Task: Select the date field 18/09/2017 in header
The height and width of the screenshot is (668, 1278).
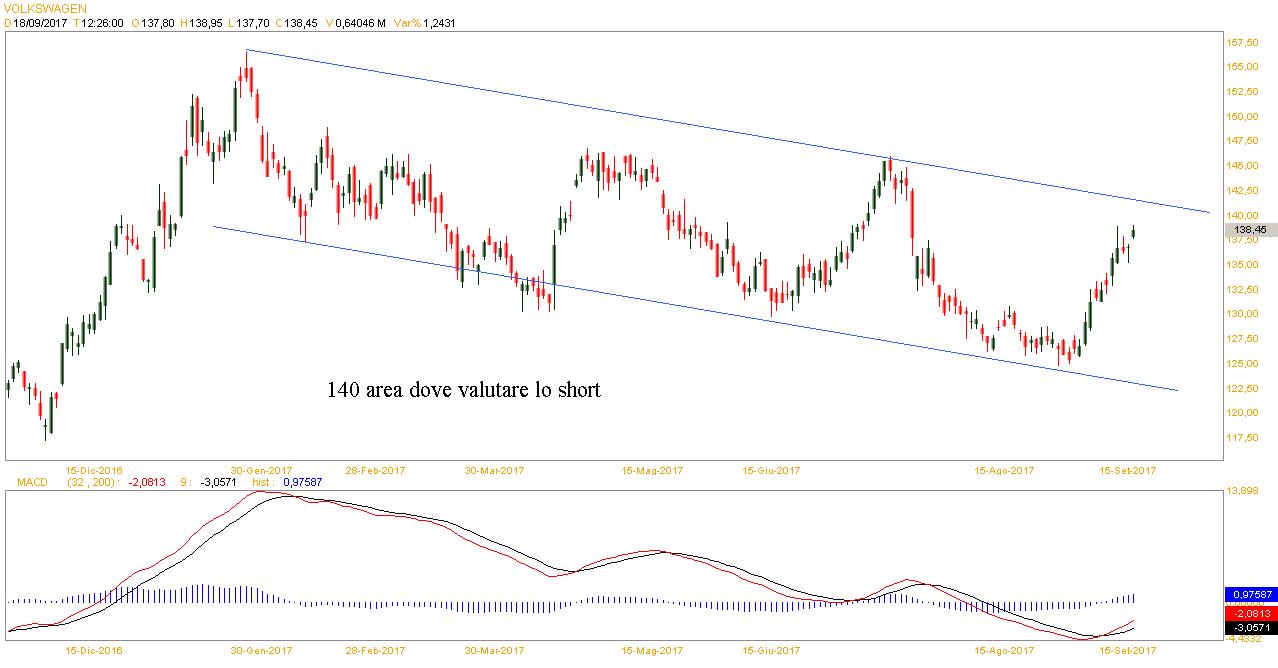Action: (41, 21)
